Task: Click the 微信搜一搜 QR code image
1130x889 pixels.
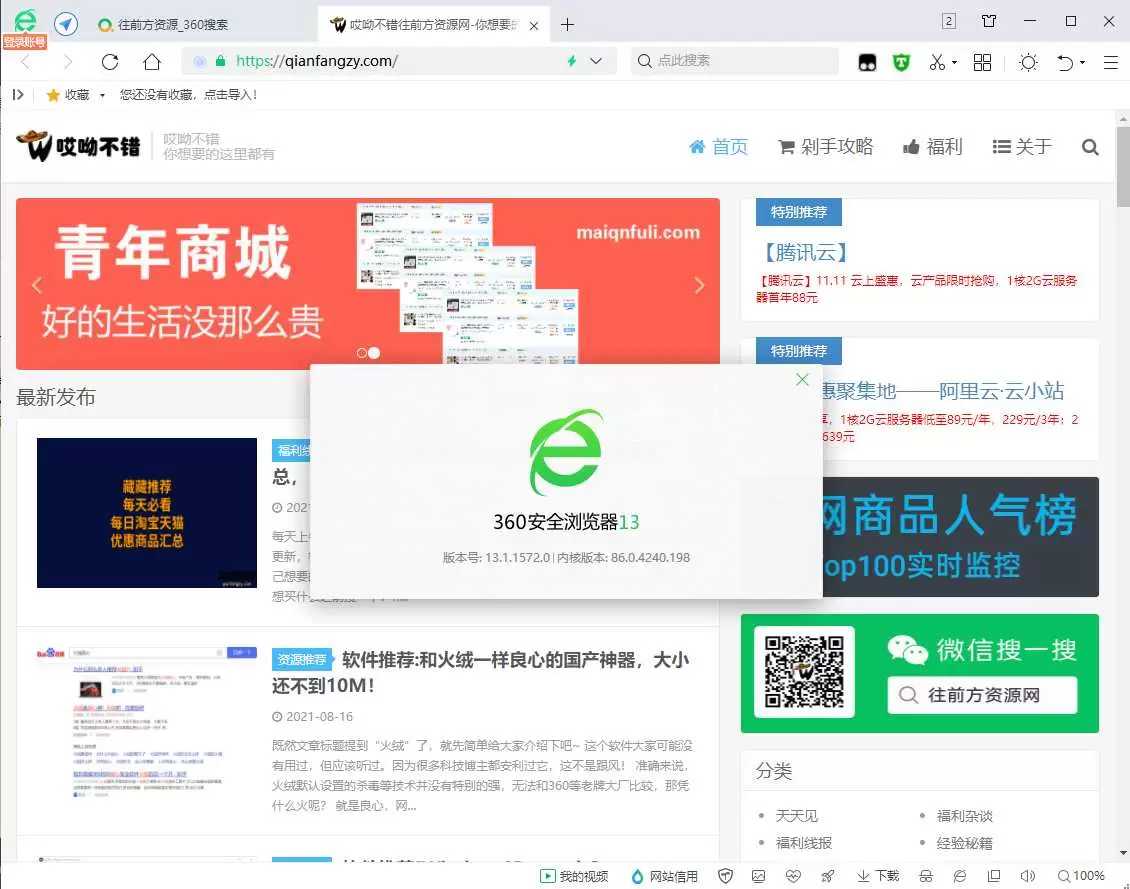Action: pyautogui.click(x=804, y=671)
